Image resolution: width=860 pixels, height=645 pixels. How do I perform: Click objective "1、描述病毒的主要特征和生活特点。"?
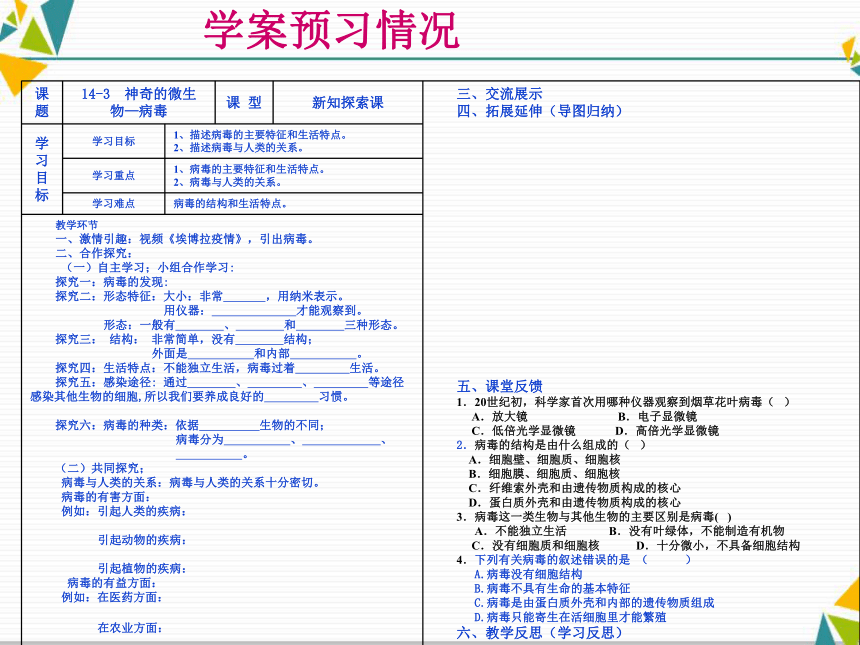coord(260,134)
